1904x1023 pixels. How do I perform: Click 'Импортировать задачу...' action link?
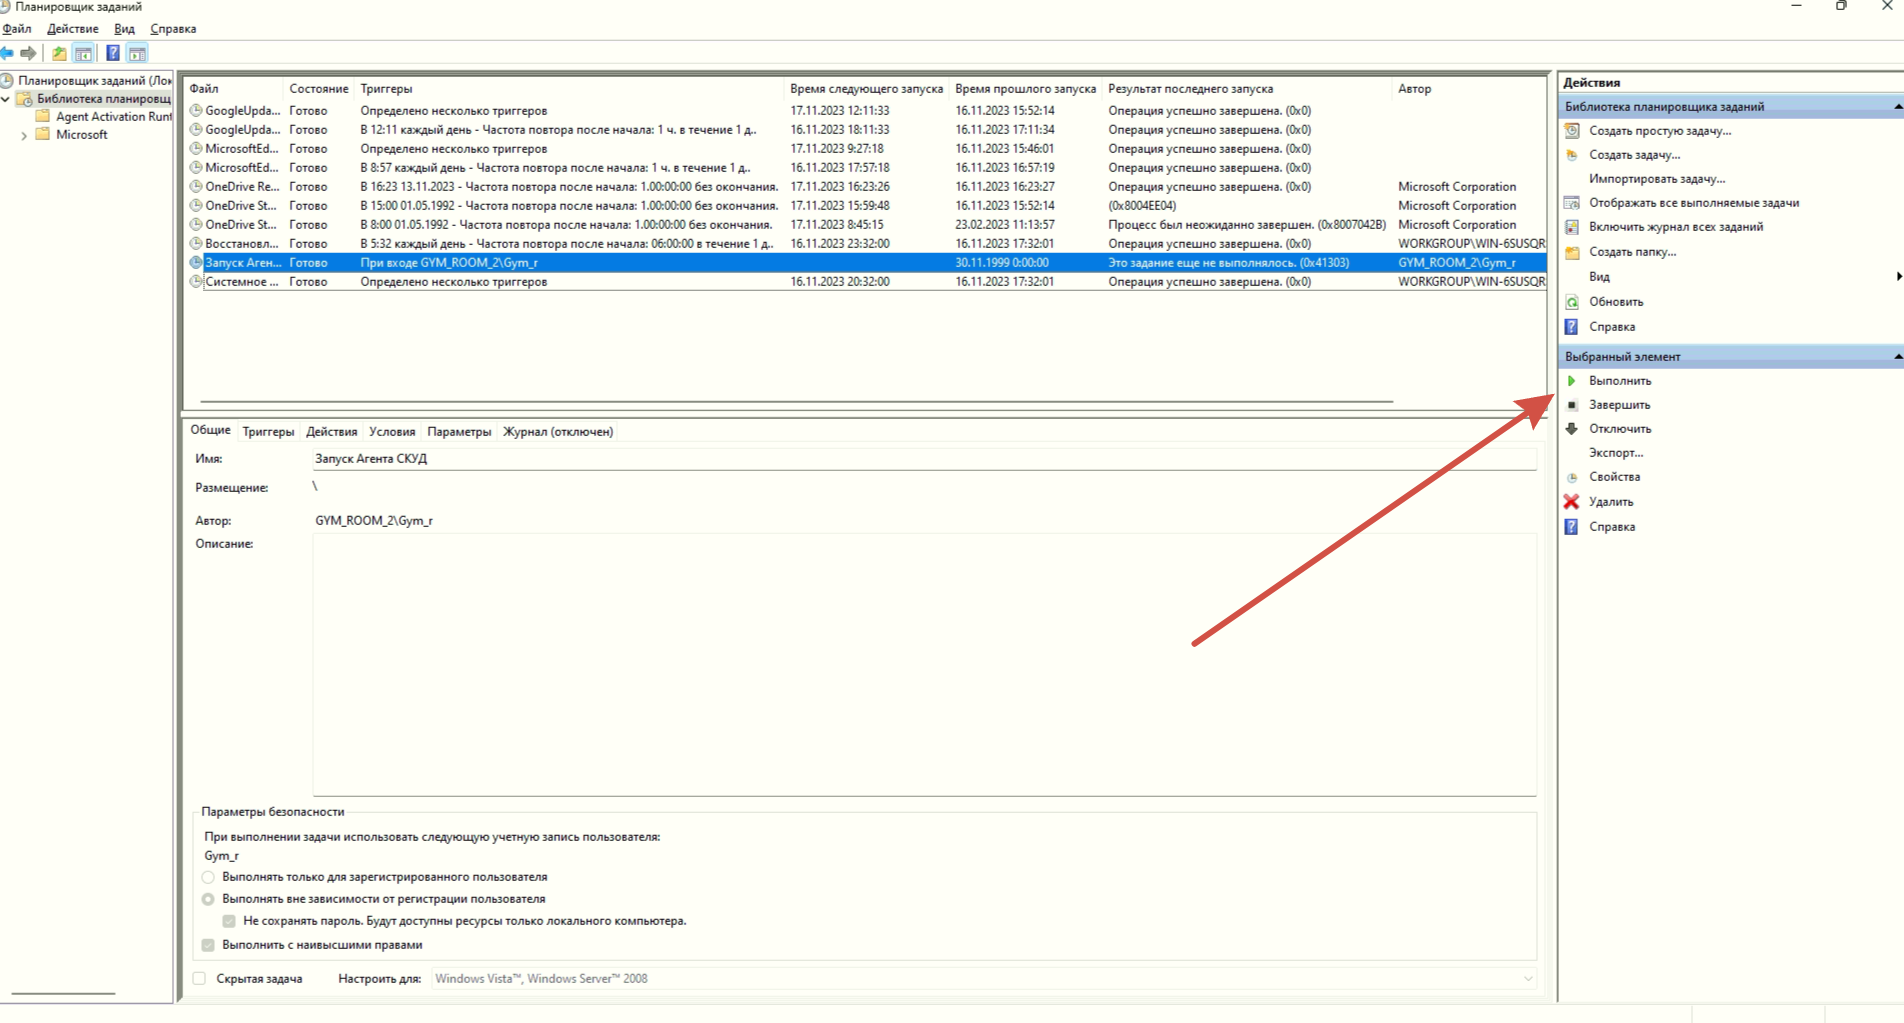1657,179
